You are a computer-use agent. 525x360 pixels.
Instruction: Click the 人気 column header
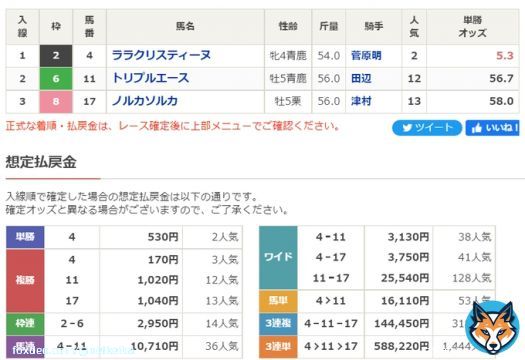(x=414, y=26)
